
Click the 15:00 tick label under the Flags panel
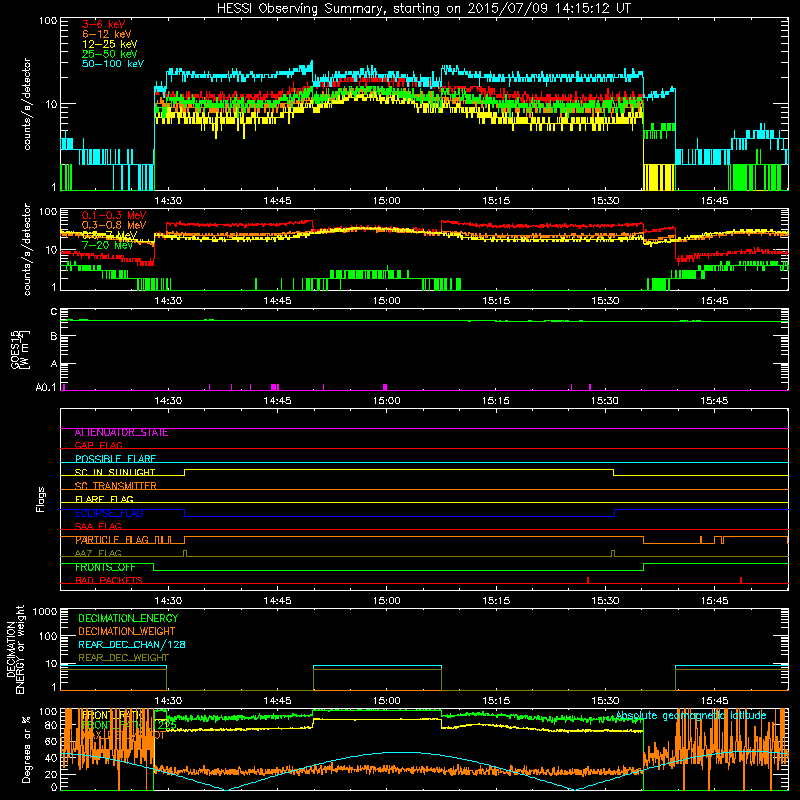386,601
